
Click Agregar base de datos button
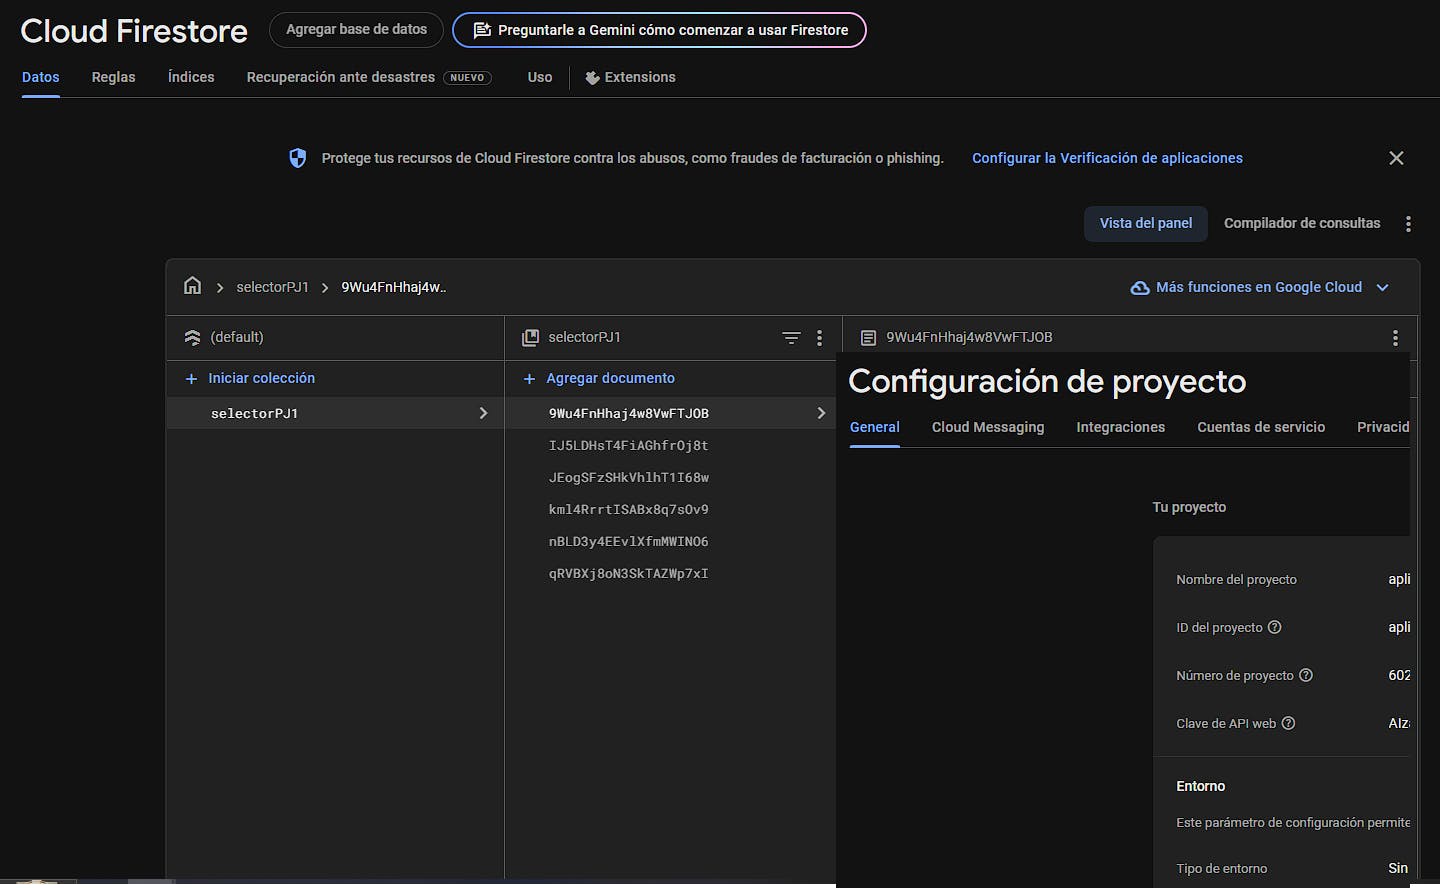pyautogui.click(x=356, y=30)
